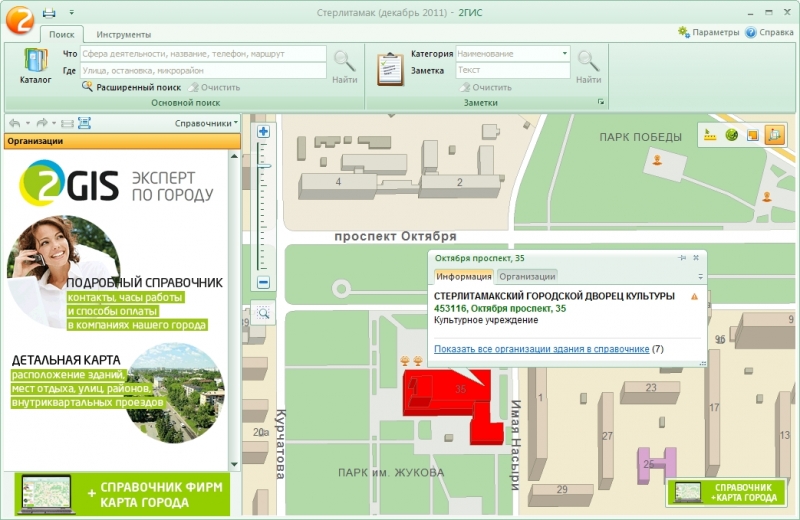Screen dimensions: 800x520
Task: Click the map zoom slider handle
Action: pyautogui.click(x=263, y=166)
